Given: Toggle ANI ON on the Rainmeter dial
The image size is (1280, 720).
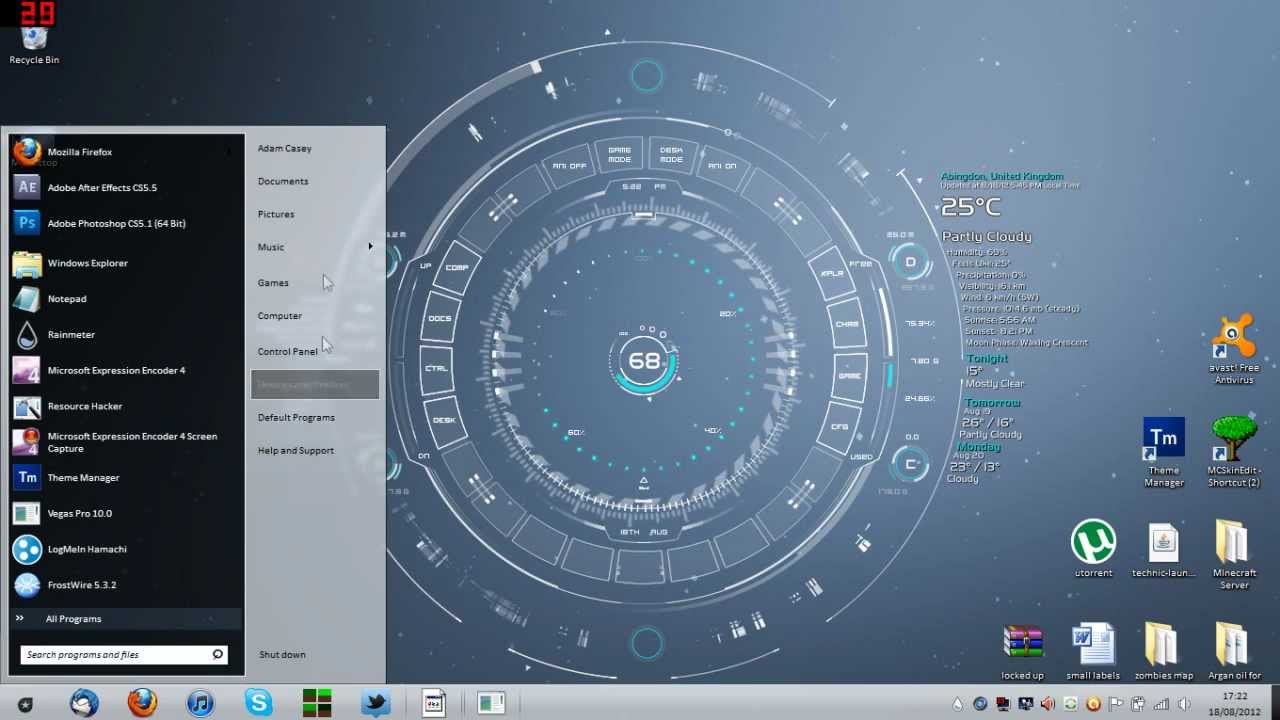Looking at the screenshot, I should coord(722,166).
